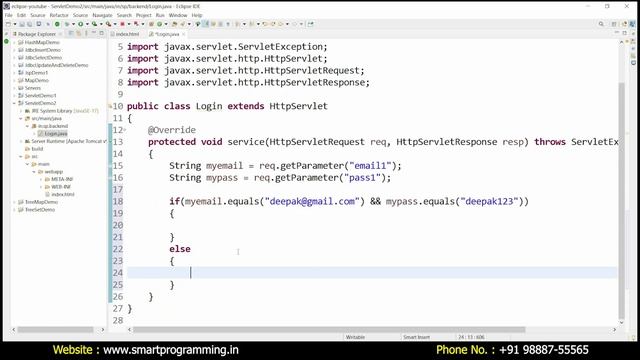Click the cursor position indicator in status bar
The height and width of the screenshot is (360, 640).
click(471, 337)
